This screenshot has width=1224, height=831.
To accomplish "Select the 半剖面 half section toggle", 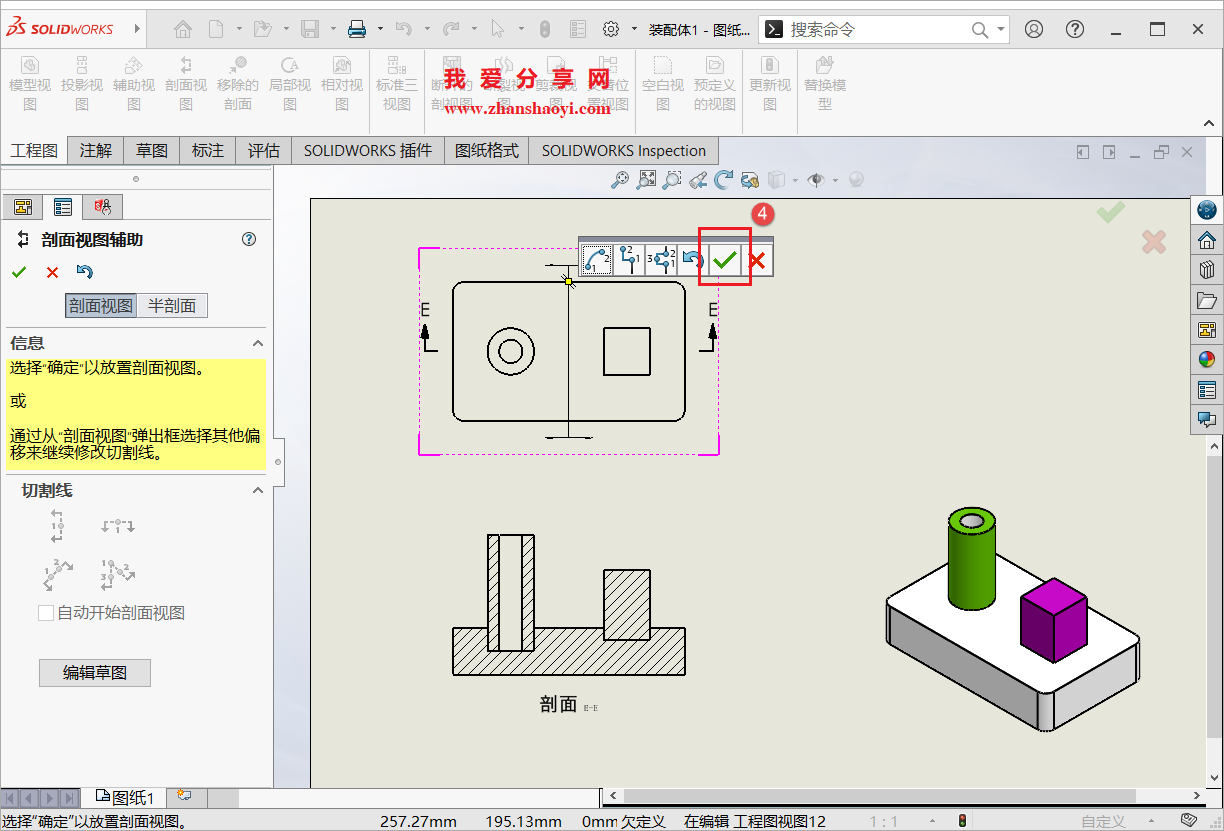I will [172, 306].
